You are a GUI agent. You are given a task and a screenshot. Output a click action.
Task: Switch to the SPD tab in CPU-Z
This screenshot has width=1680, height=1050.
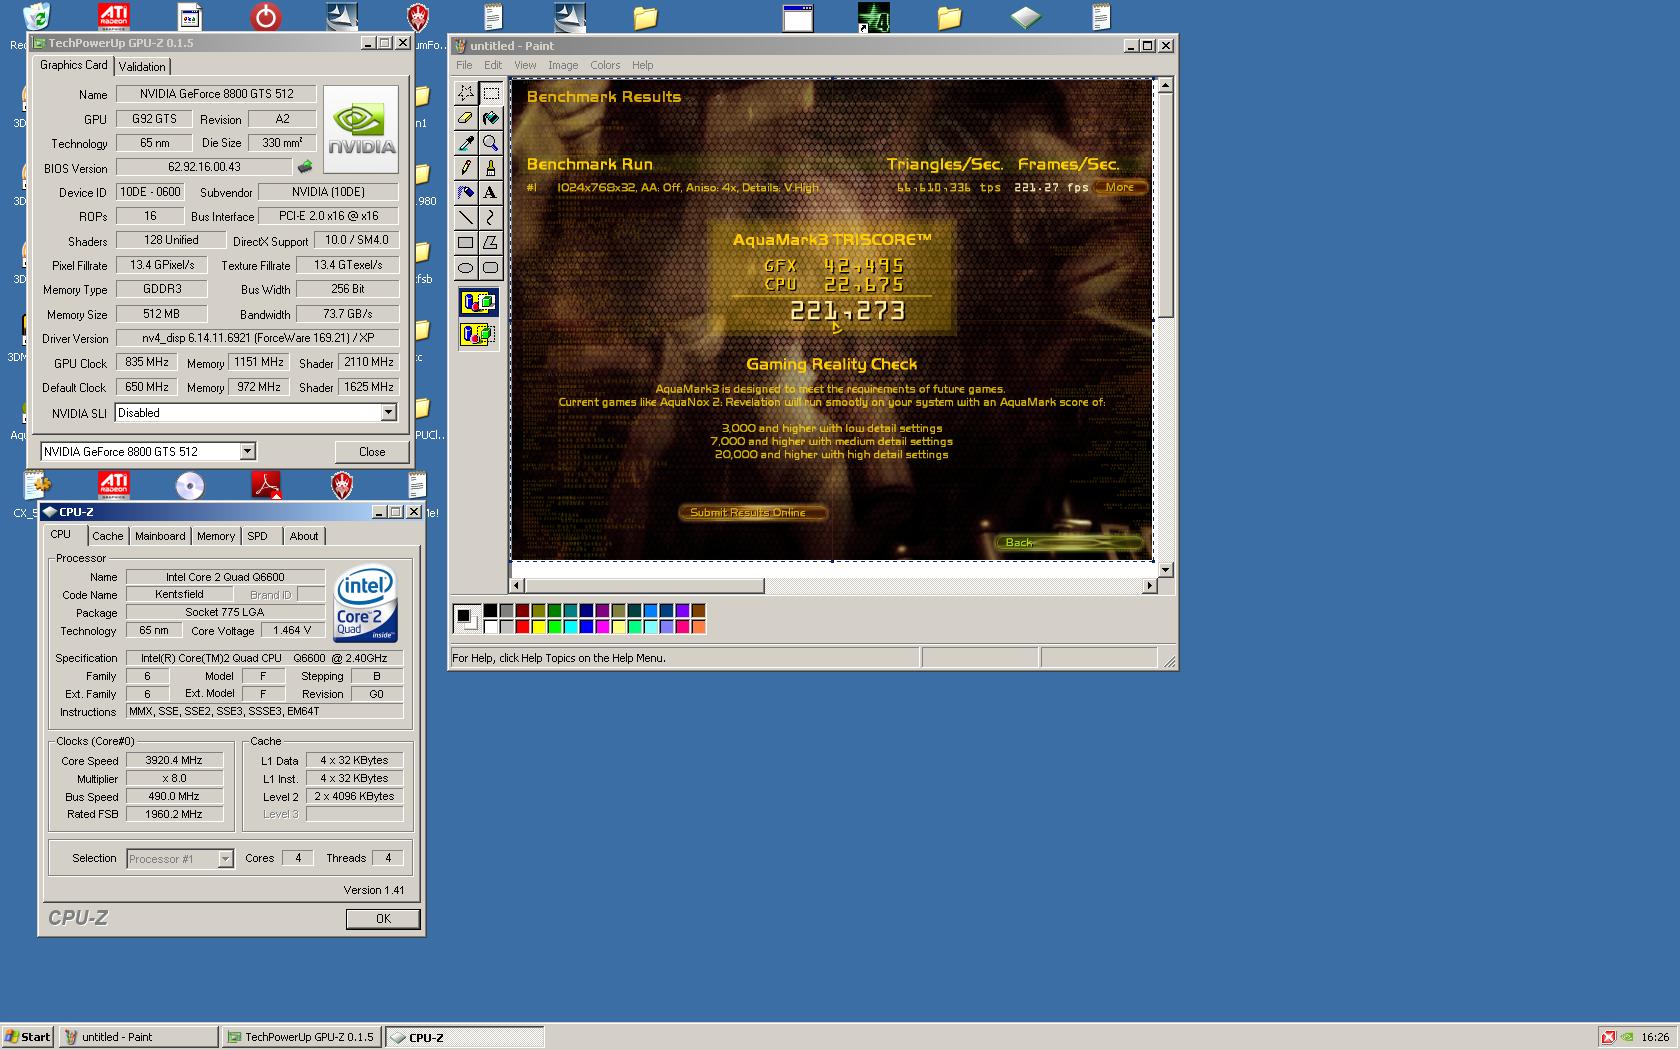258,536
